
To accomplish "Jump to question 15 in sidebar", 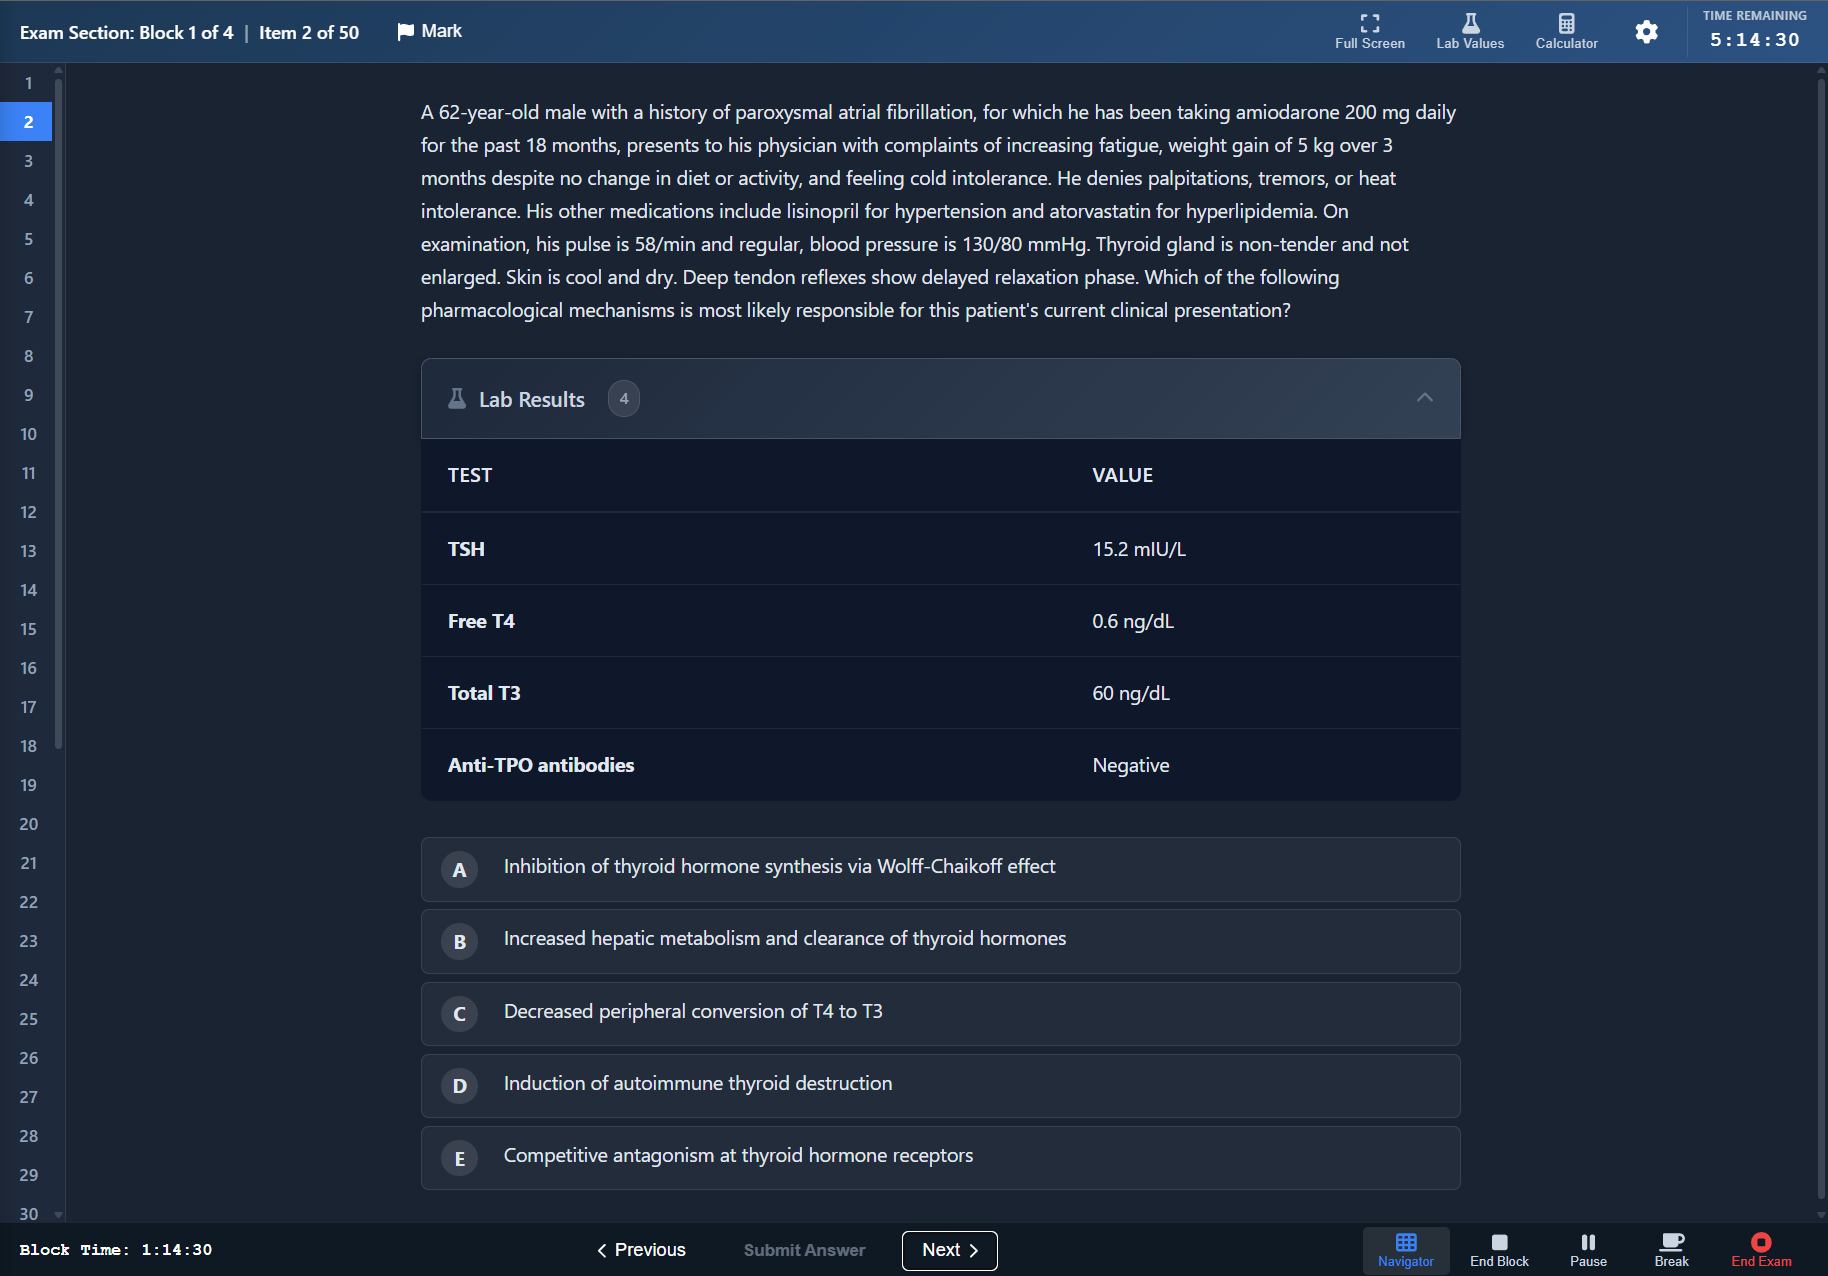I will 28,629.
